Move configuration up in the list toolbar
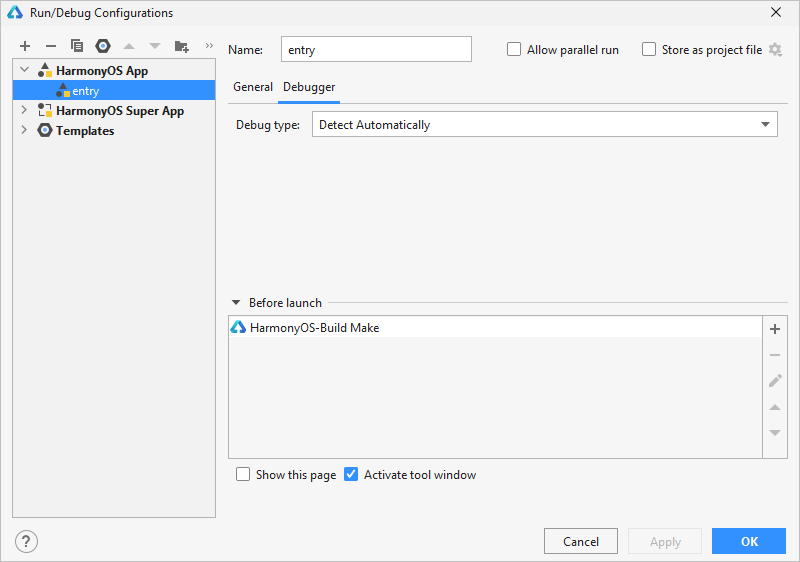The width and height of the screenshot is (800, 562). pos(129,46)
